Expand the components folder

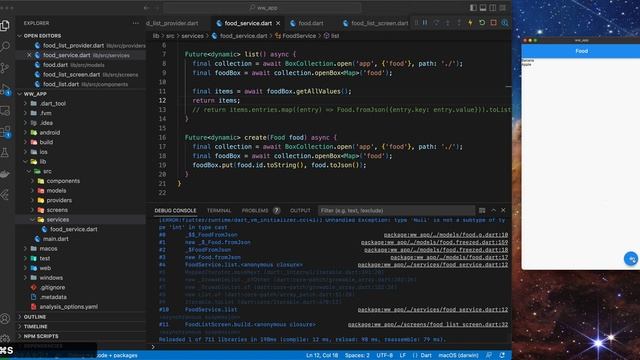63,181
